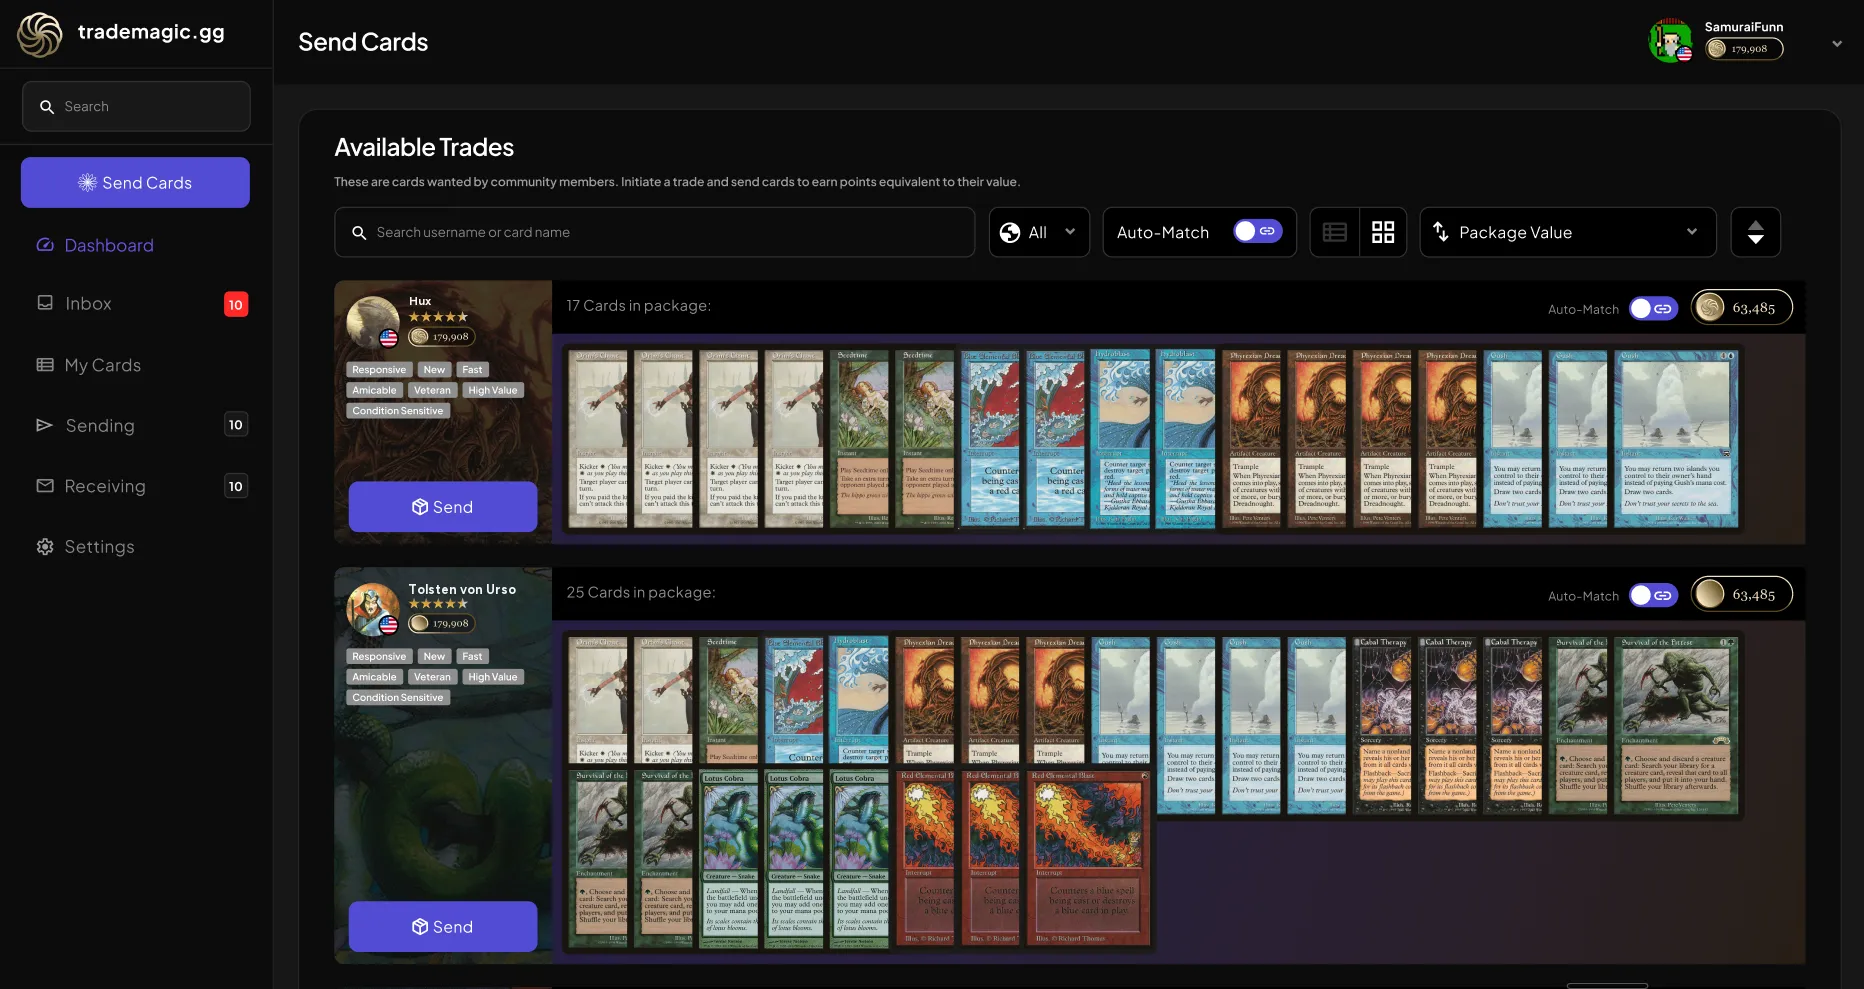This screenshot has height=989, width=1864.
Task: Select the Survival of the Fittest card thumbnail
Action: click(1677, 725)
